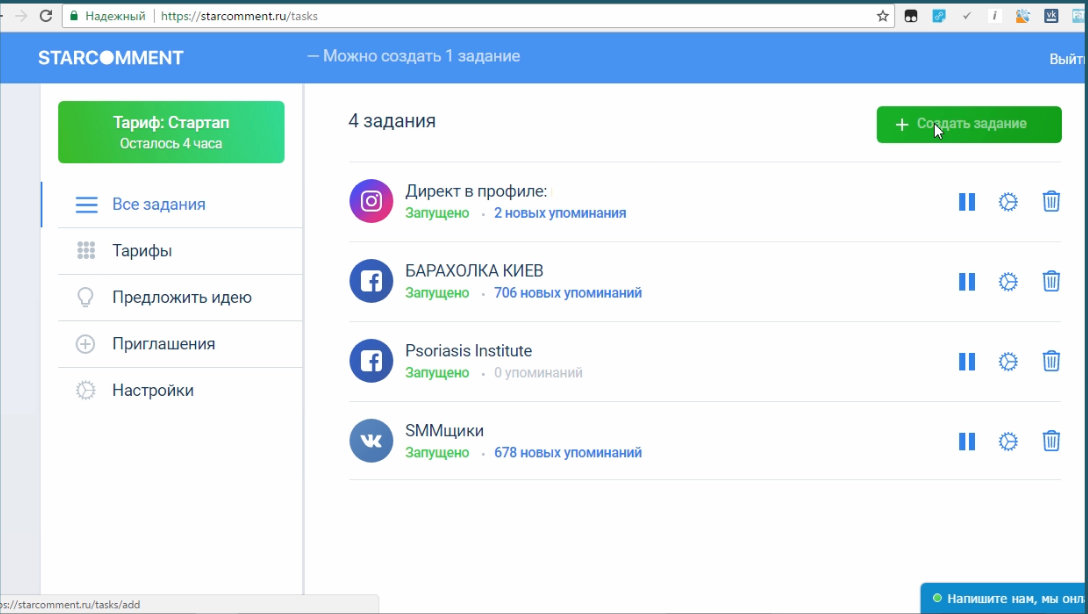Click the Instagram icon of Директ в профиле task
The width and height of the screenshot is (1088, 614).
(371, 201)
